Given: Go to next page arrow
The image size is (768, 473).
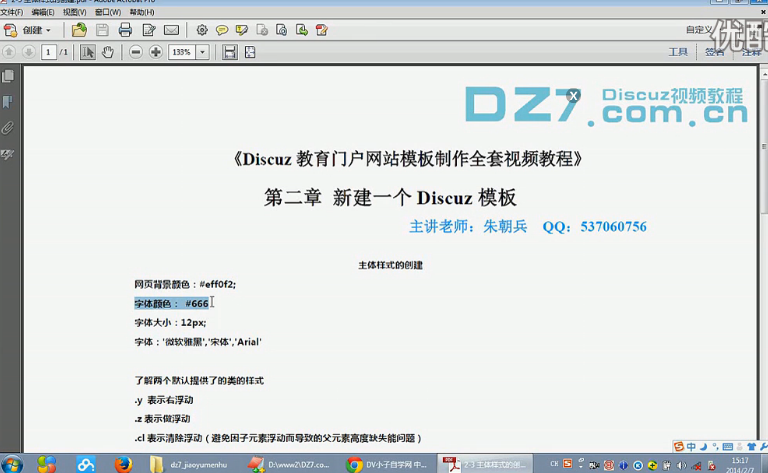Looking at the screenshot, I should pyautogui.click(x=28, y=52).
